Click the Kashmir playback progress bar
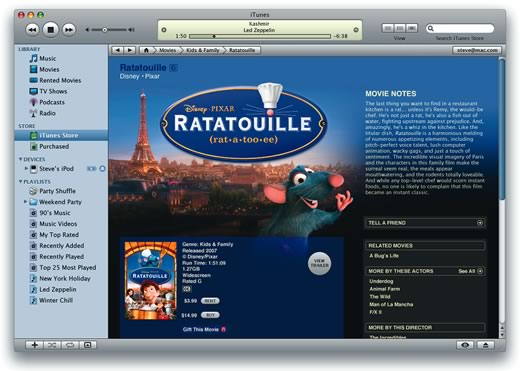Image resolution: width=520 pixels, height=371 pixels. pos(260,36)
